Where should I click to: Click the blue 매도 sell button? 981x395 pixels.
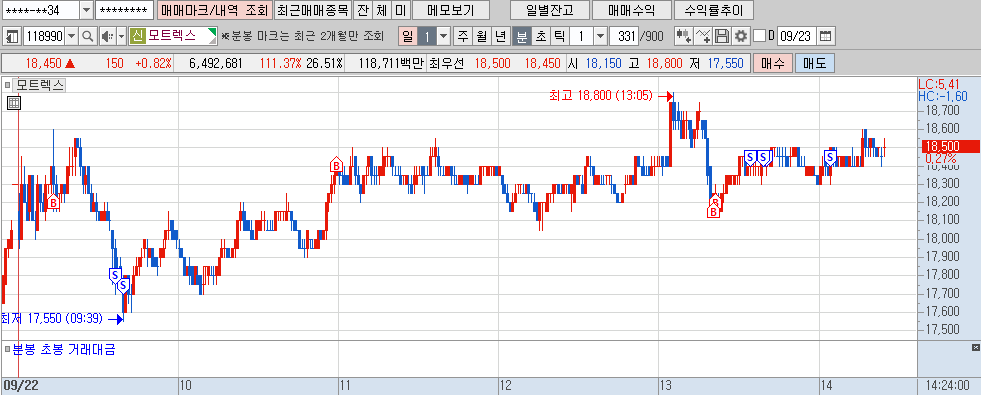coord(815,63)
